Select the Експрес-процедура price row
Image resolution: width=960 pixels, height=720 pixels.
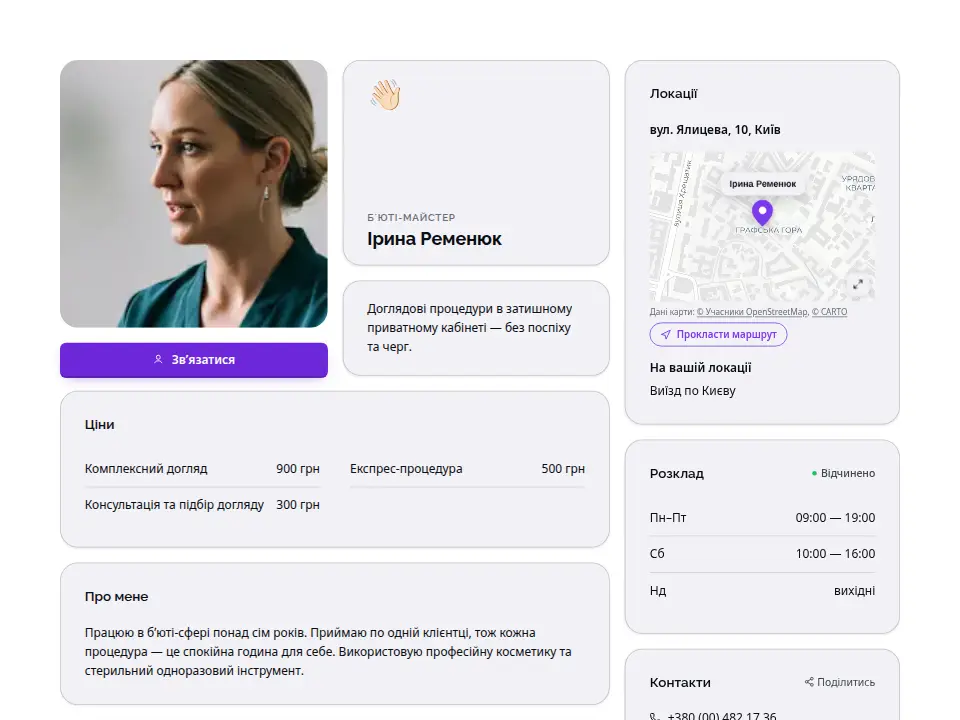point(467,469)
